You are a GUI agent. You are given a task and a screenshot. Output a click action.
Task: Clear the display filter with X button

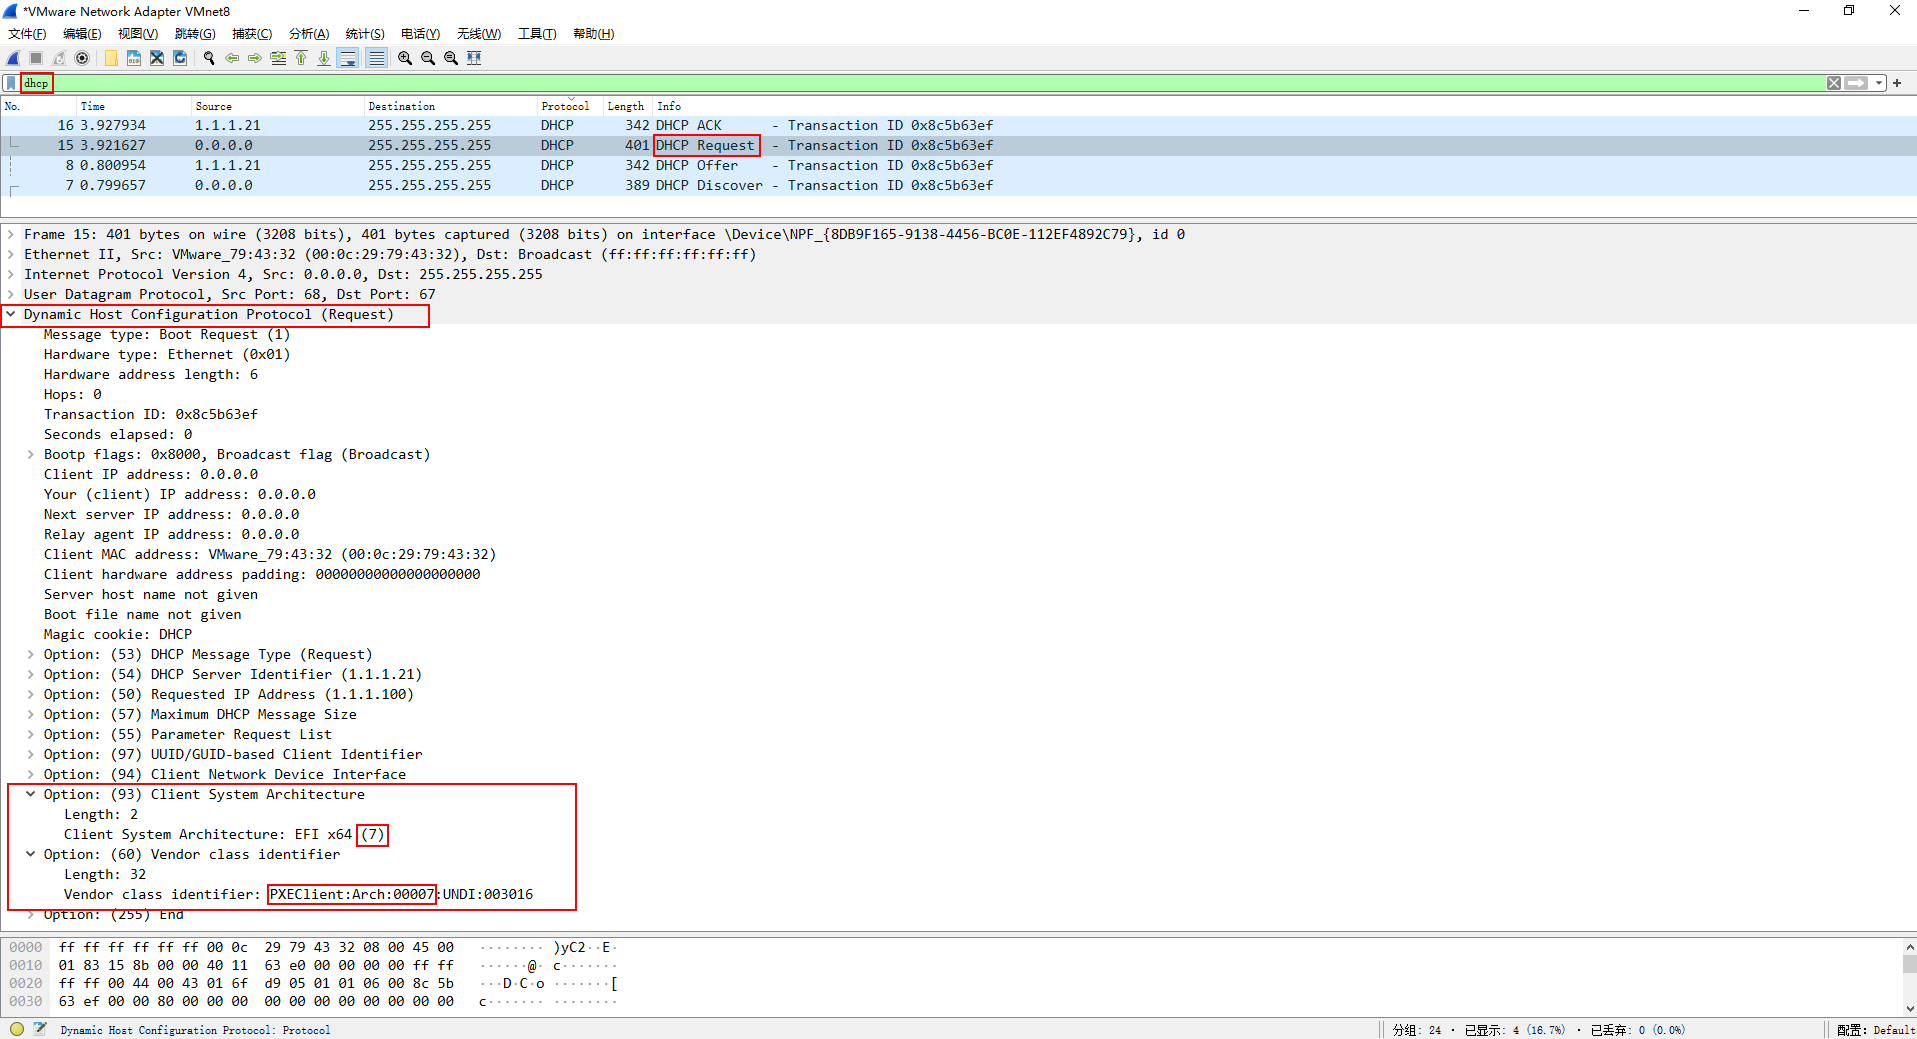tap(1833, 83)
